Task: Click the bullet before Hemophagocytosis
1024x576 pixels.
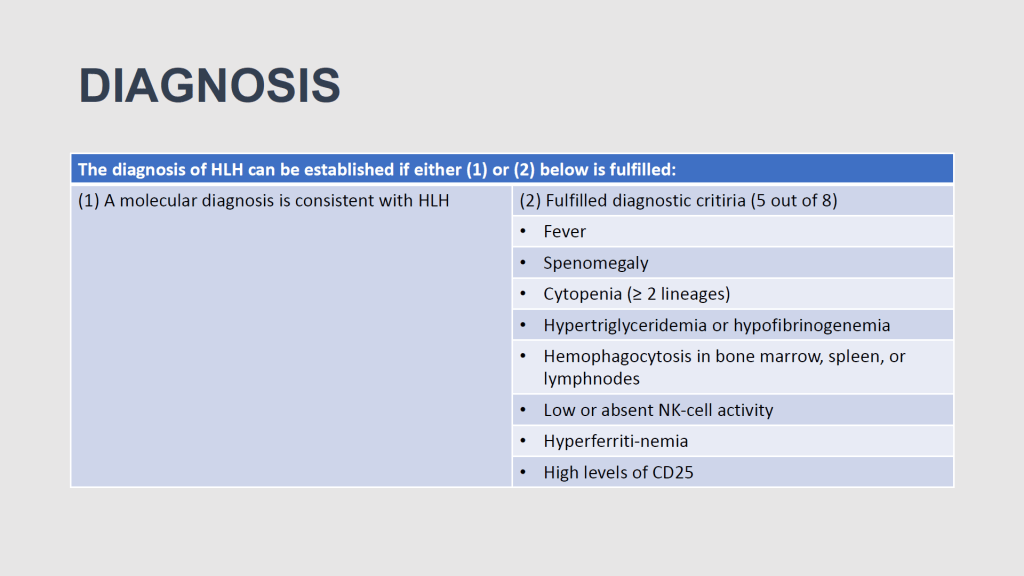Action: (x=525, y=357)
